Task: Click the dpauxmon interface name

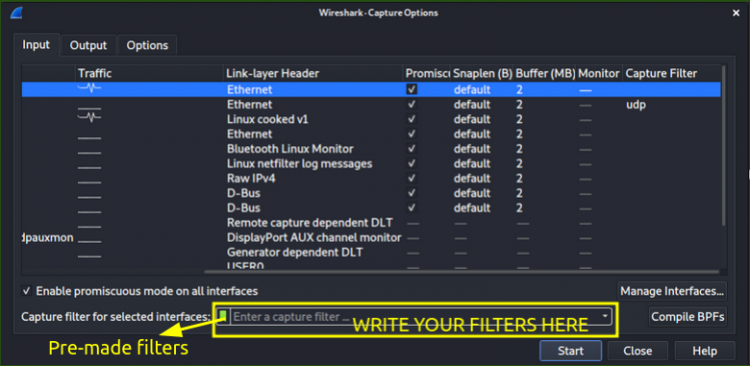Action: 48,238
